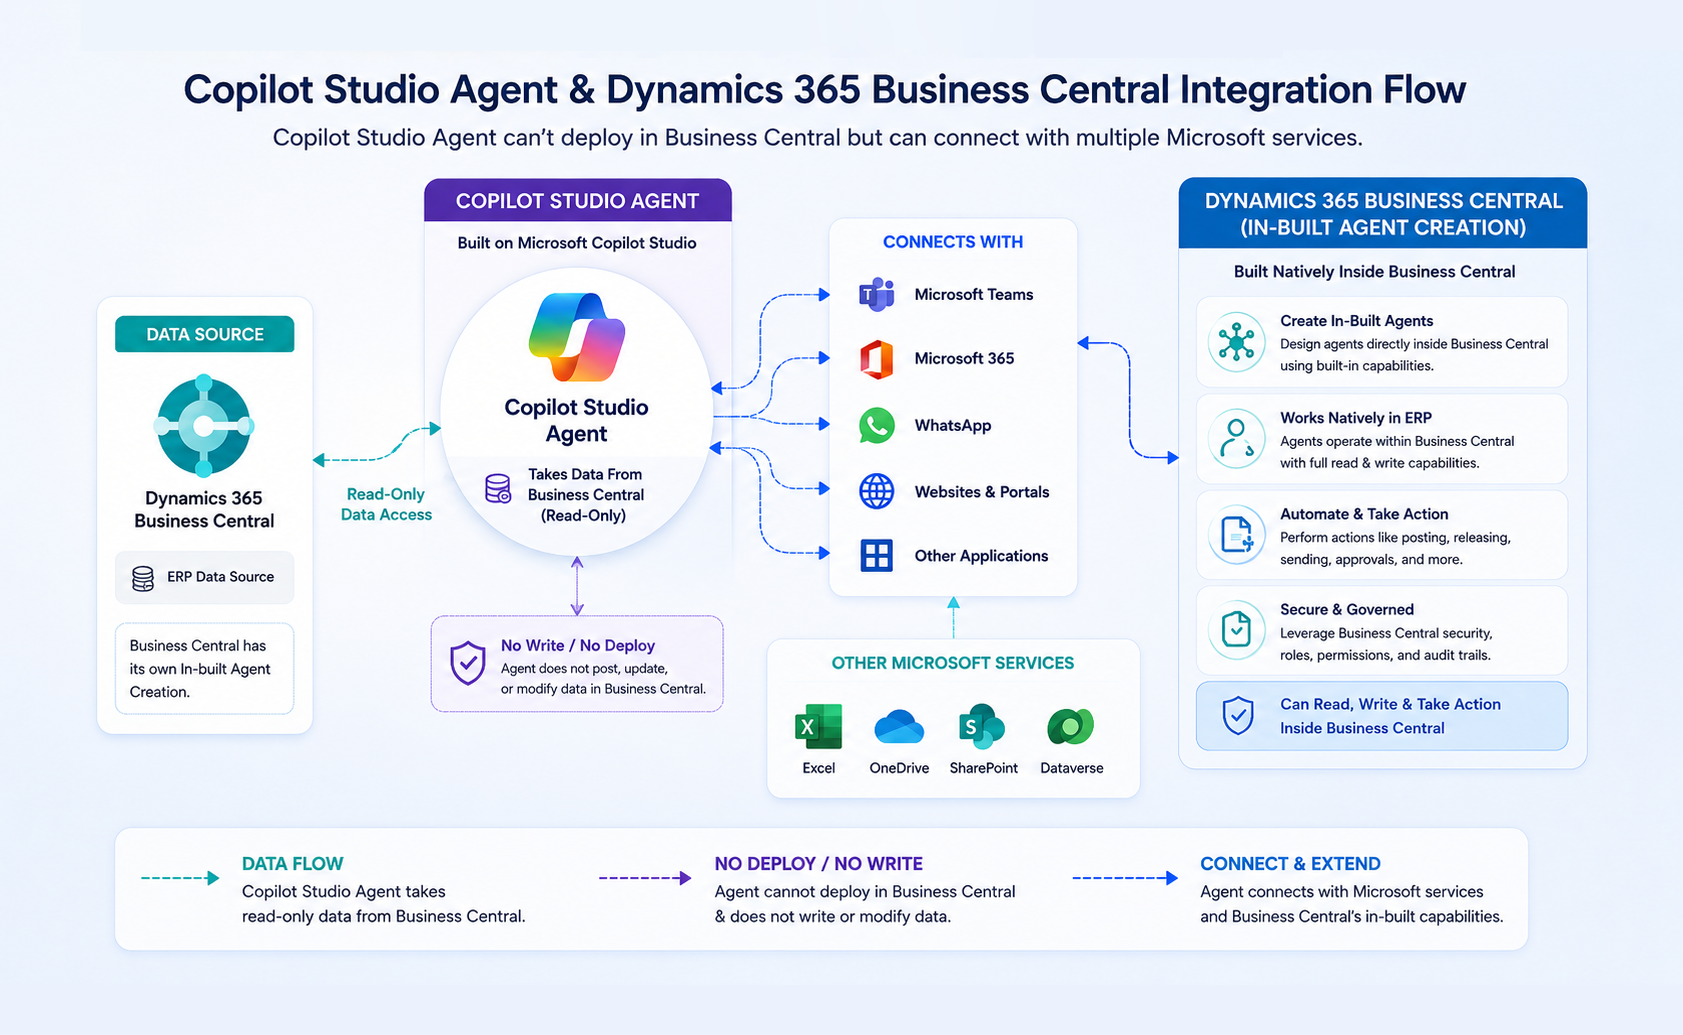Click the Secure & Governed clipboard icon

(x=1237, y=630)
